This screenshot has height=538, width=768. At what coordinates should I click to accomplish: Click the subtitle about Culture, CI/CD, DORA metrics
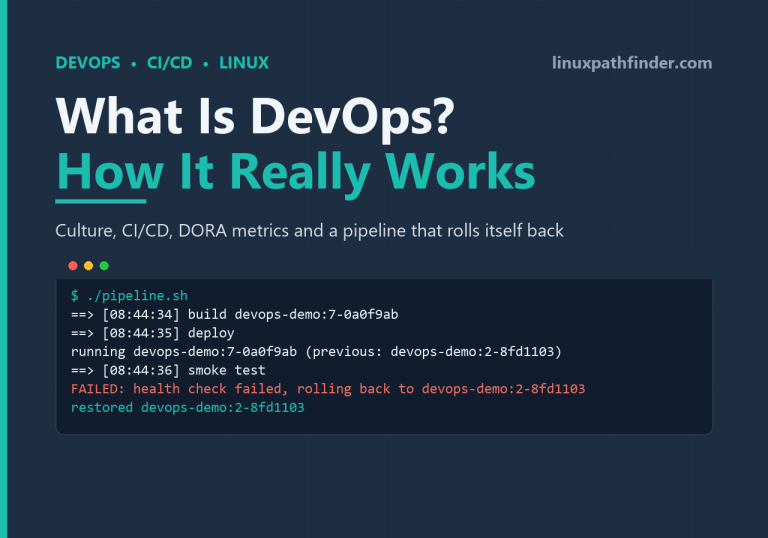point(309,231)
